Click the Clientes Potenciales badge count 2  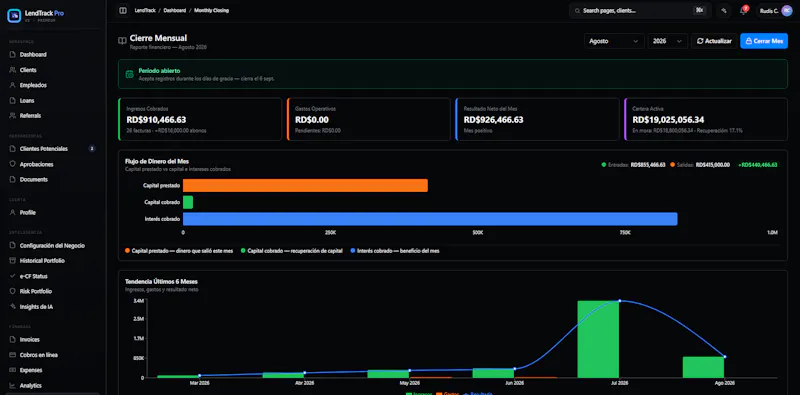coord(92,149)
